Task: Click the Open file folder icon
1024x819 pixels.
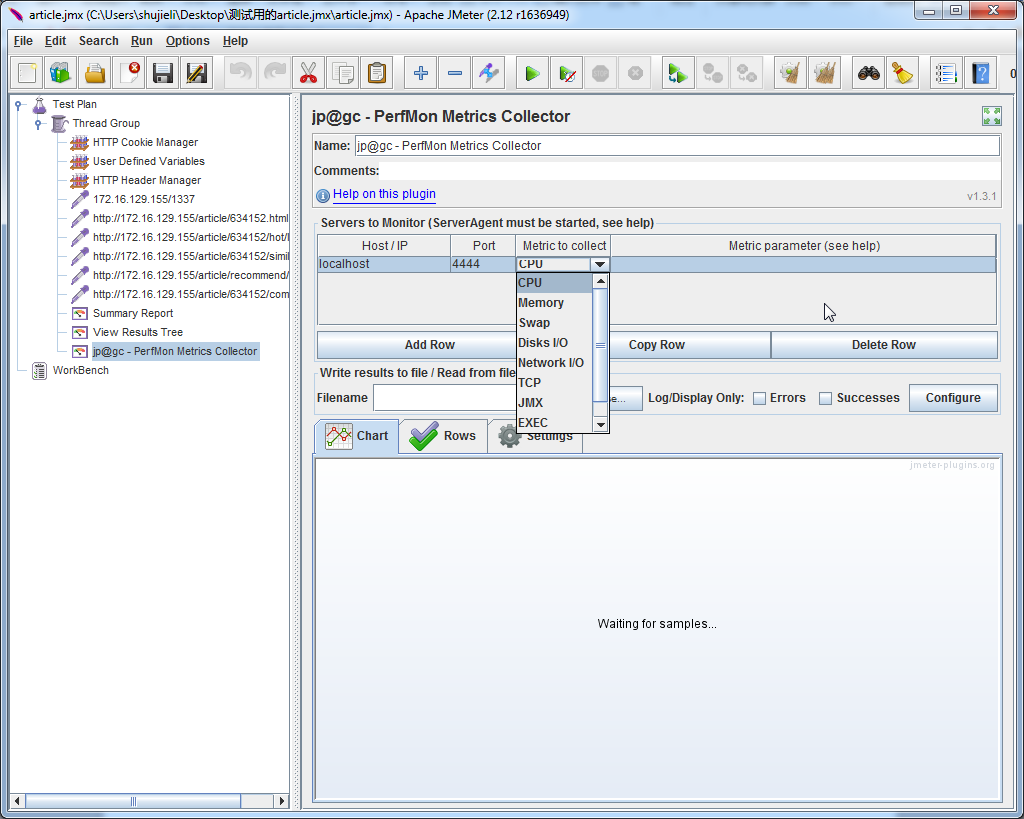Action: click(x=95, y=73)
